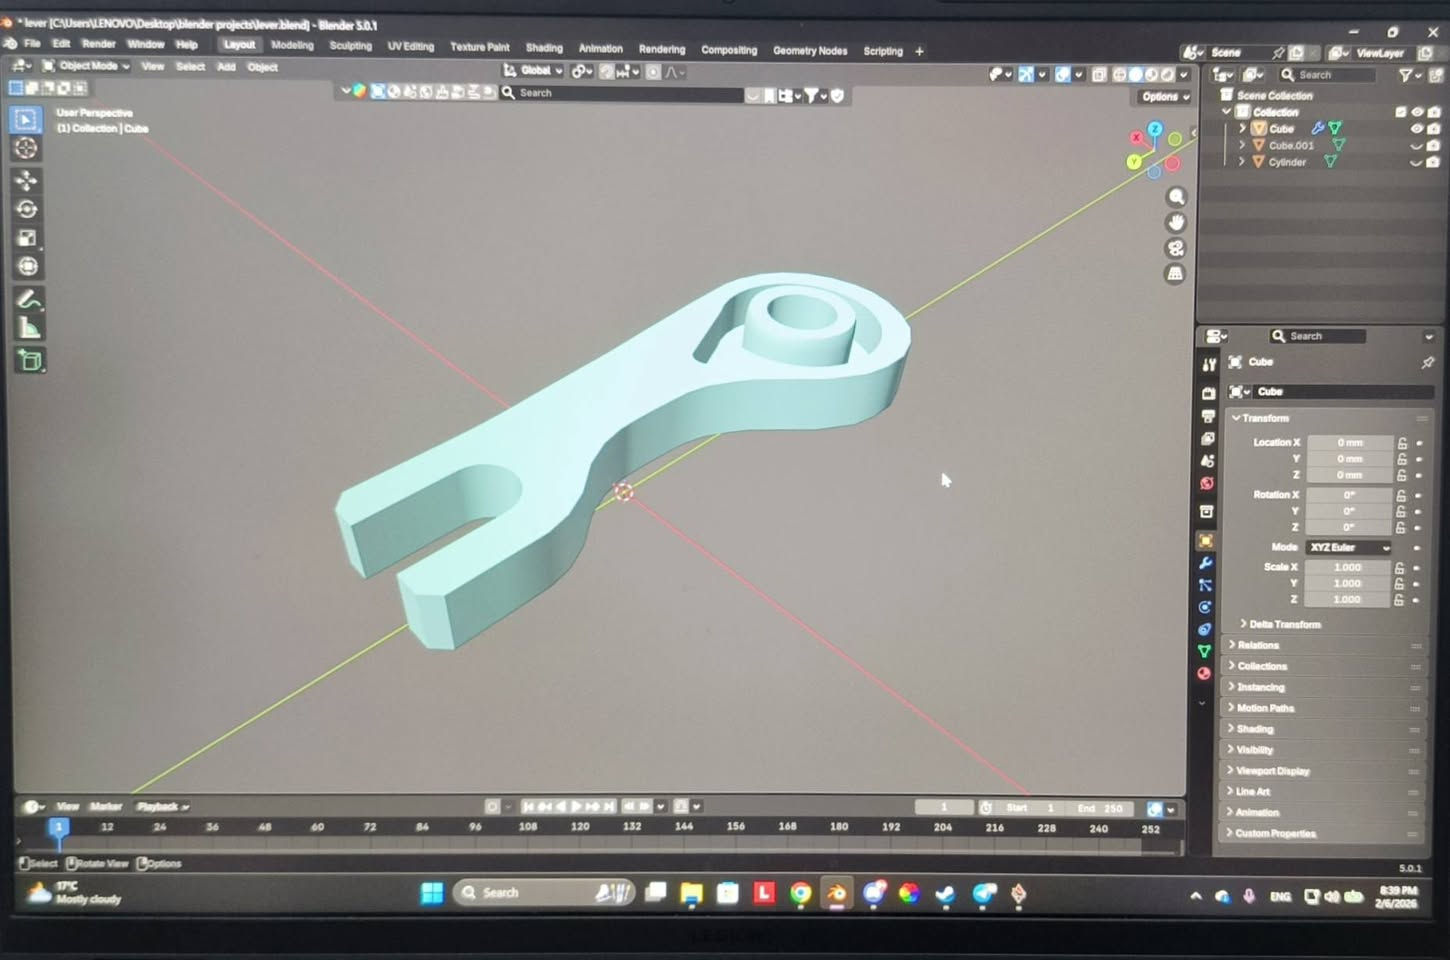Open the Sculpting workspace tab
The width and height of the screenshot is (1450, 960).
click(350, 46)
